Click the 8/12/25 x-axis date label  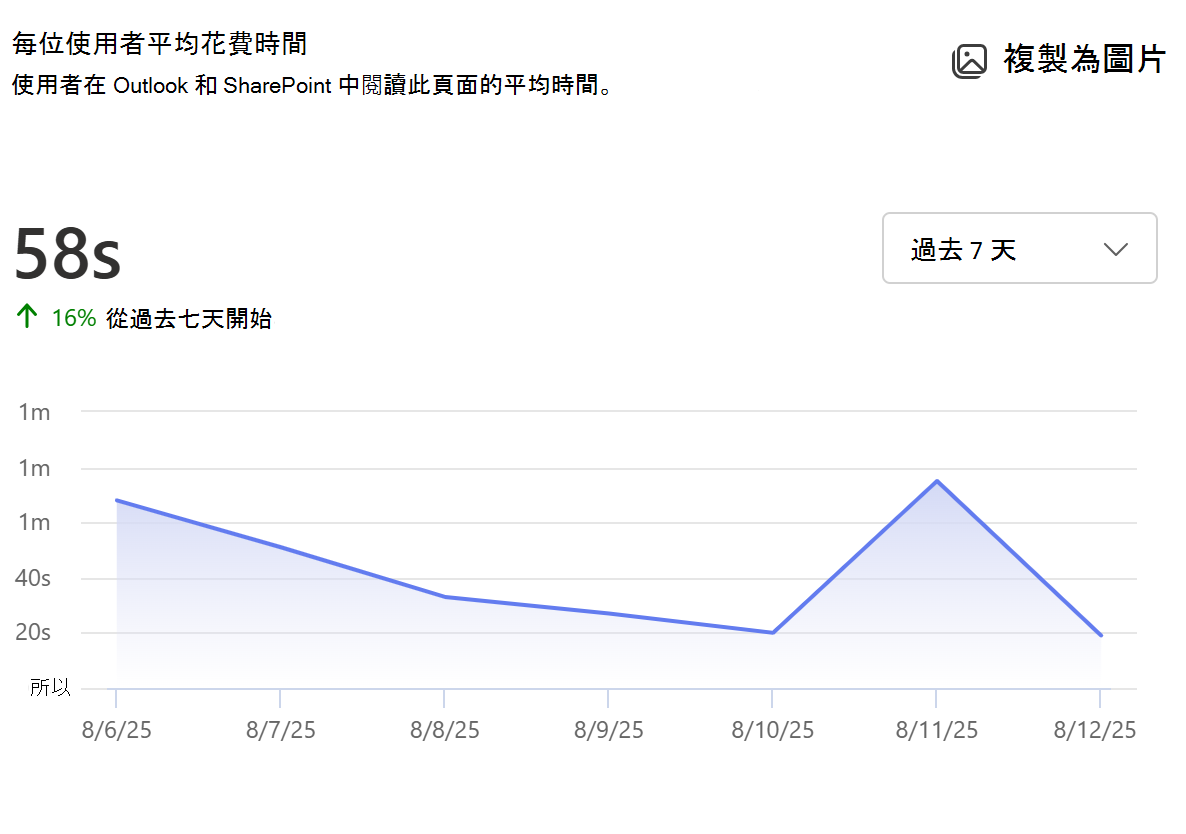click(x=1094, y=730)
